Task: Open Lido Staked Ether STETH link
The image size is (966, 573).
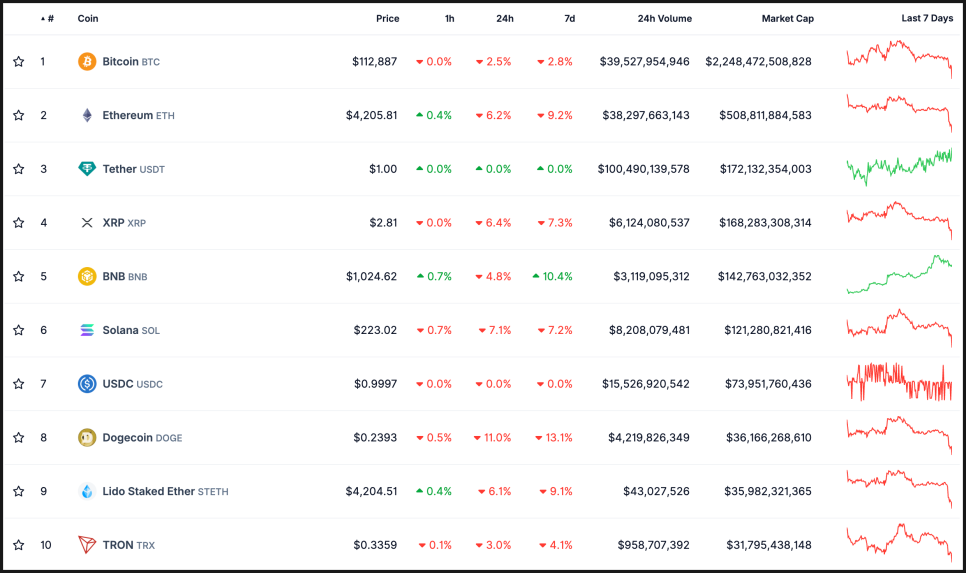Action: pos(165,491)
